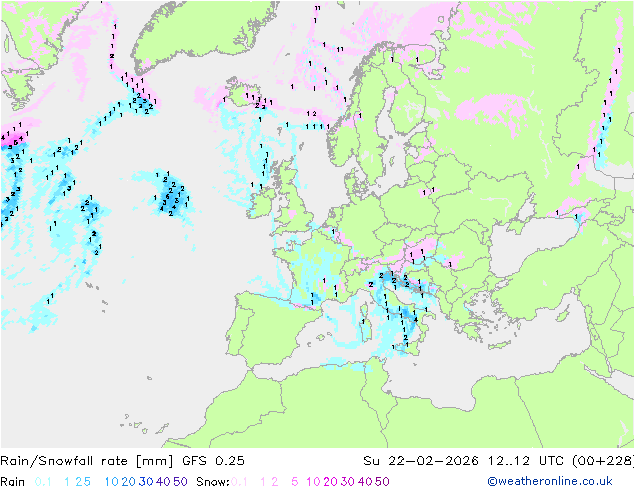634x490 pixels.
Task: Click the Snow legend value 30
Action: (x=347, y=482)
